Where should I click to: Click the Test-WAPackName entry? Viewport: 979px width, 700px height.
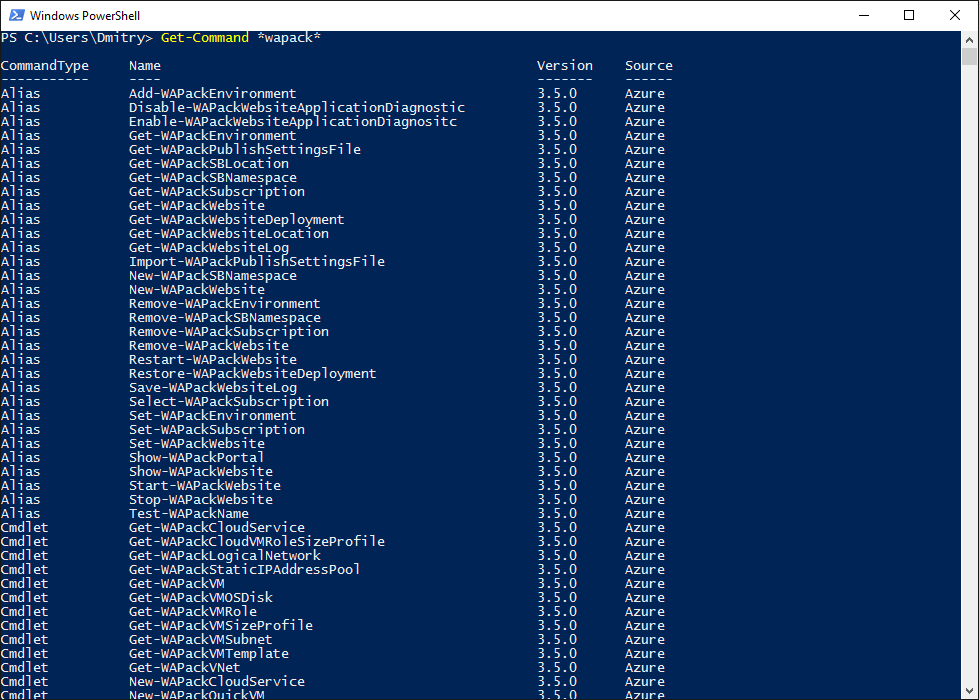tap(188, 514)
